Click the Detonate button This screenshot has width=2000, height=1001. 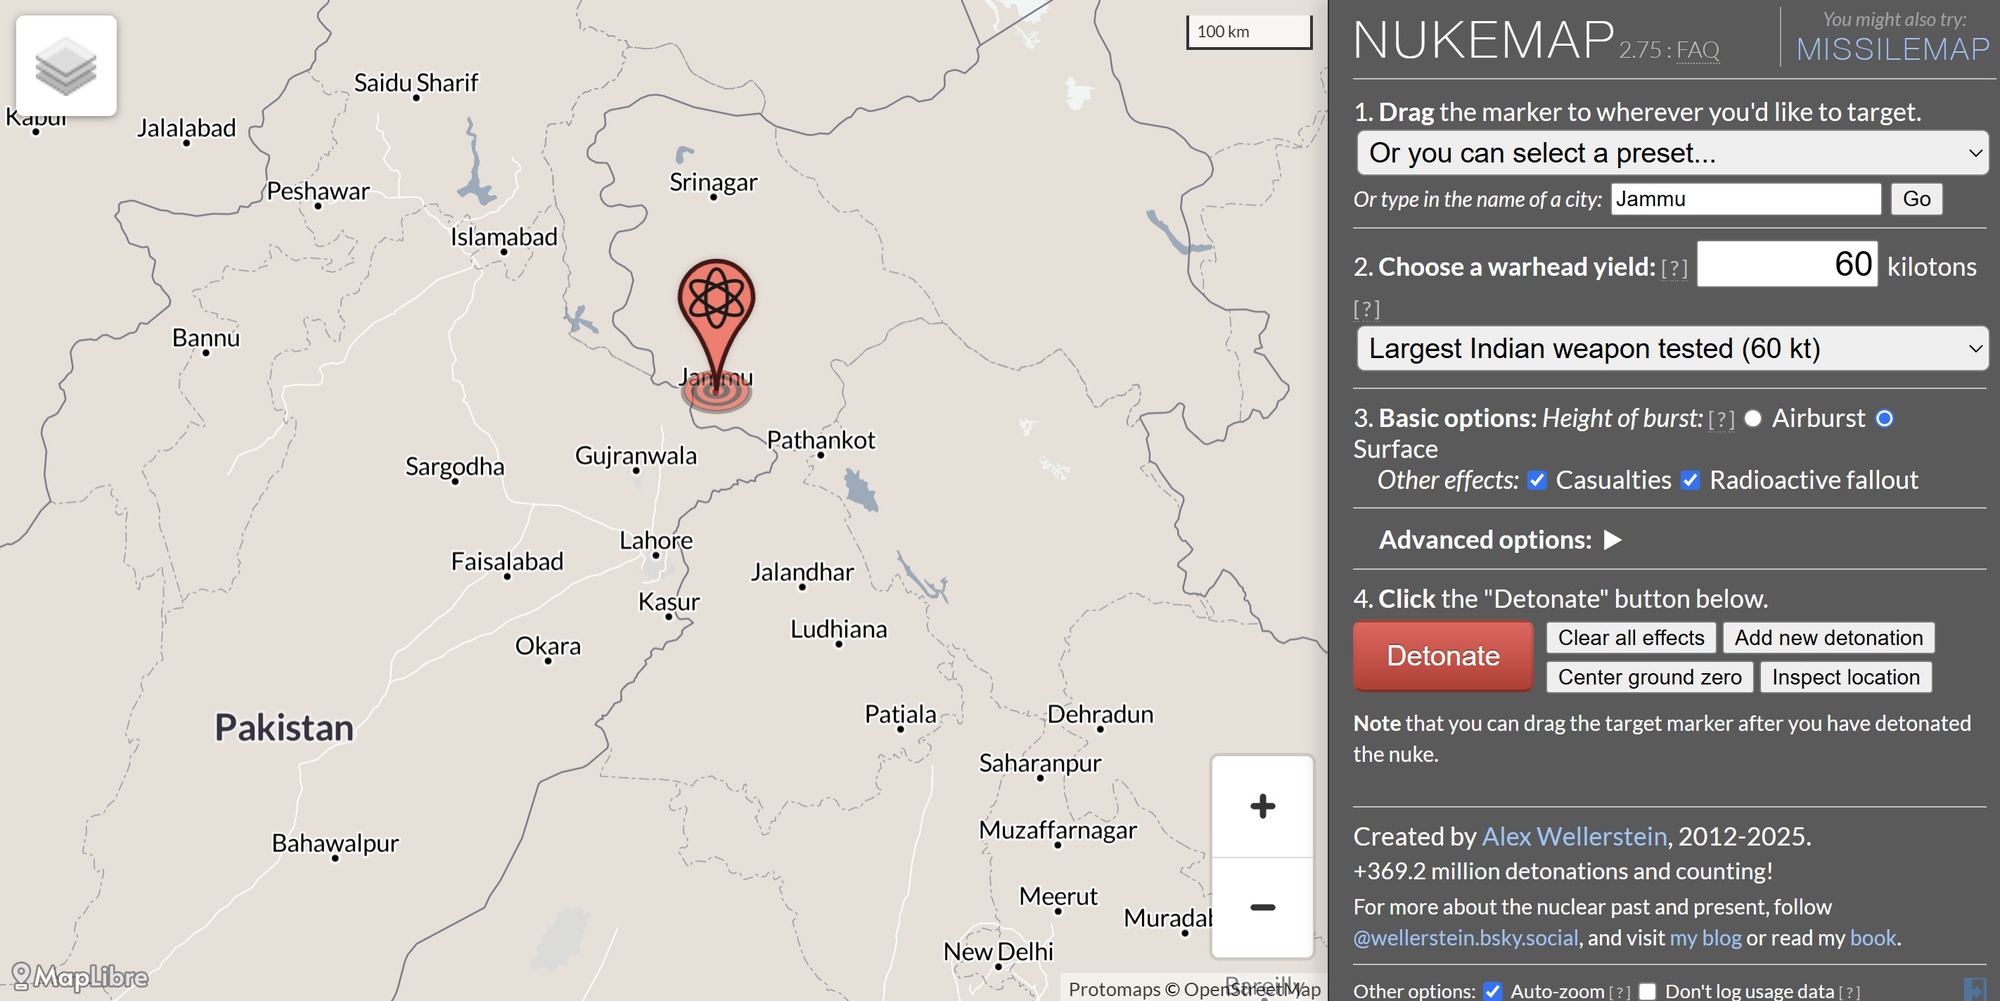[x=1443, y=656]
